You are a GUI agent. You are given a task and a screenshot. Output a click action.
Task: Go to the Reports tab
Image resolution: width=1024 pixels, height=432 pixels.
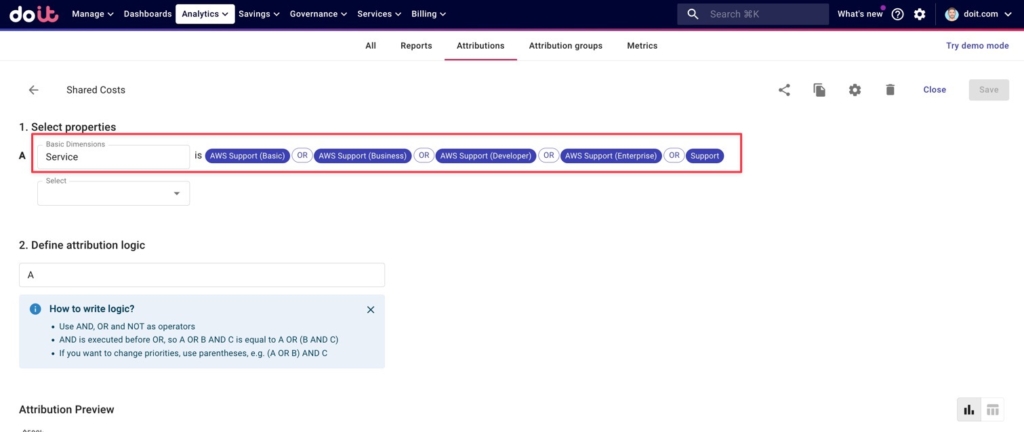(x=416, y=46)
